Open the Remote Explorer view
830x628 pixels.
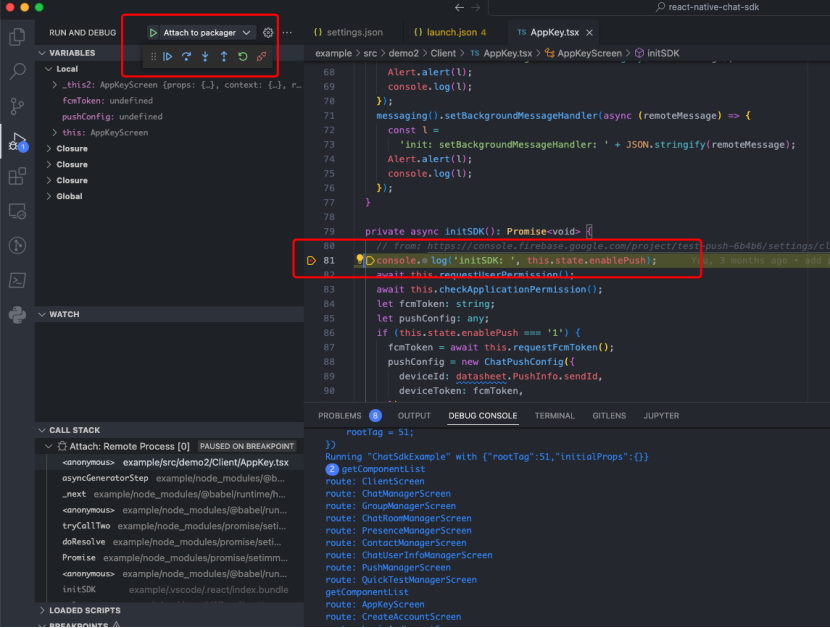pos(17,211)
